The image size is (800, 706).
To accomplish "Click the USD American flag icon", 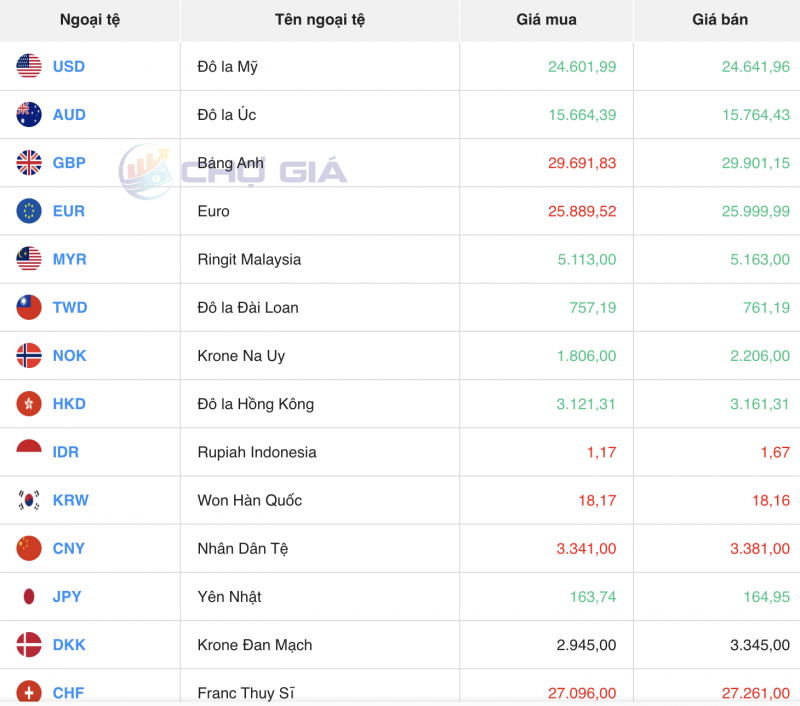I will click(x=27, y=67).
